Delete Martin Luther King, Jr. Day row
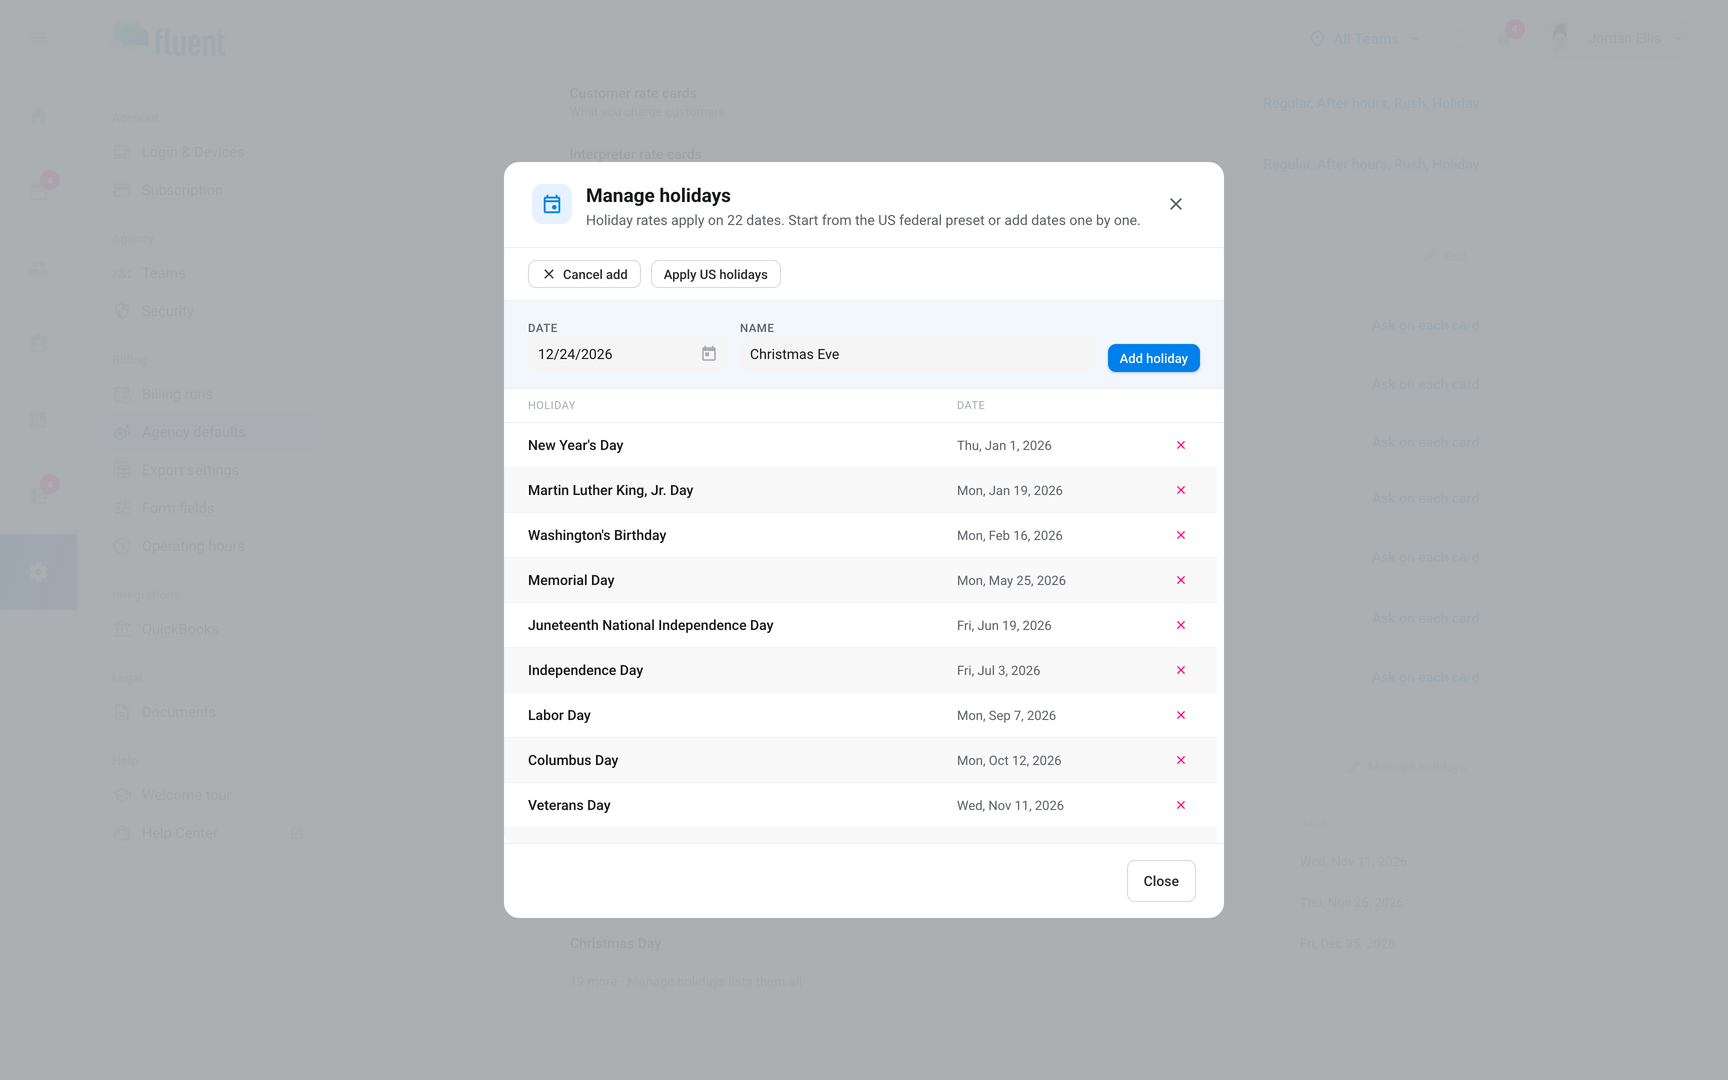This screenshot has width=1728, height=1080. [1181, 490]
